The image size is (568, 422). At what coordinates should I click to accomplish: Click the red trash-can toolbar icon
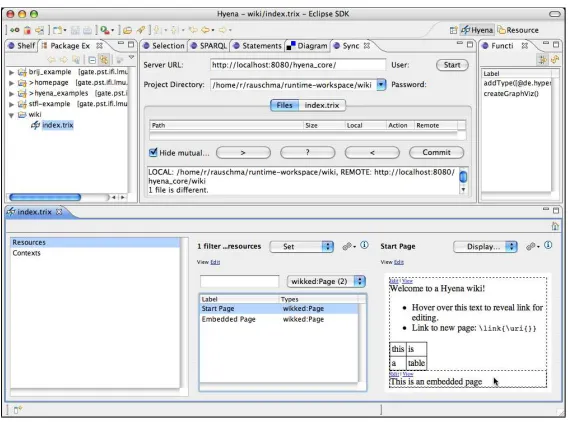click(28, 30)
